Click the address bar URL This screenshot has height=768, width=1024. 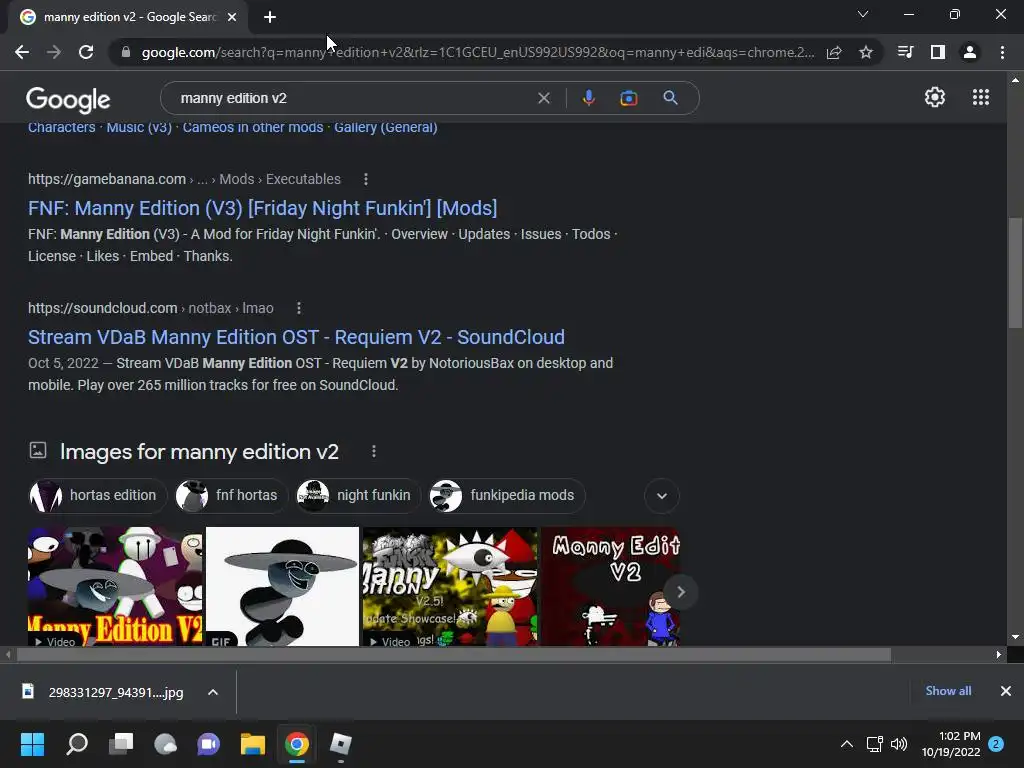pos(478,52)
